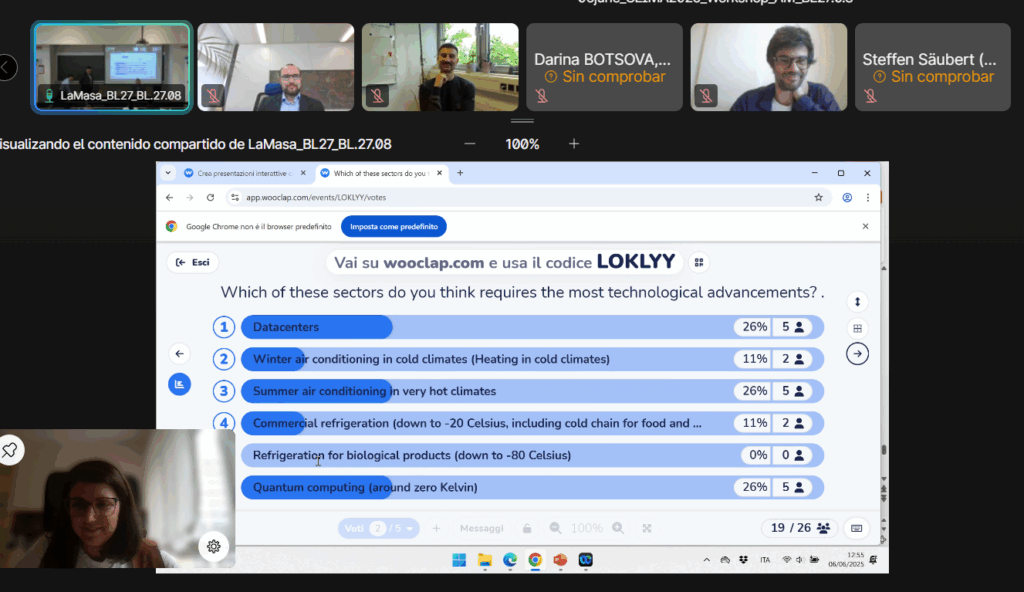Image resolution: width=1024 pixels, height=592 pixels.
Task: Open Microsoft Edge from taskbar
Action: tap(510, 560)
